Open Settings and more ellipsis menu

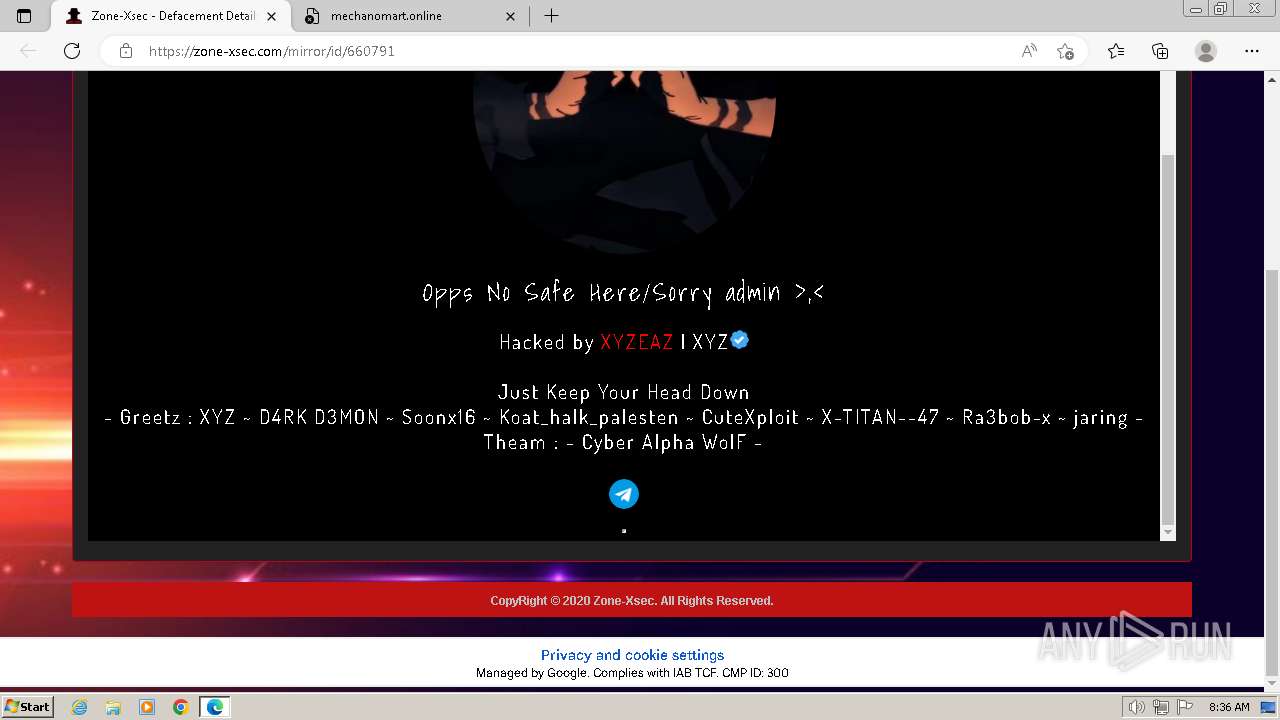coord(1252,51)
